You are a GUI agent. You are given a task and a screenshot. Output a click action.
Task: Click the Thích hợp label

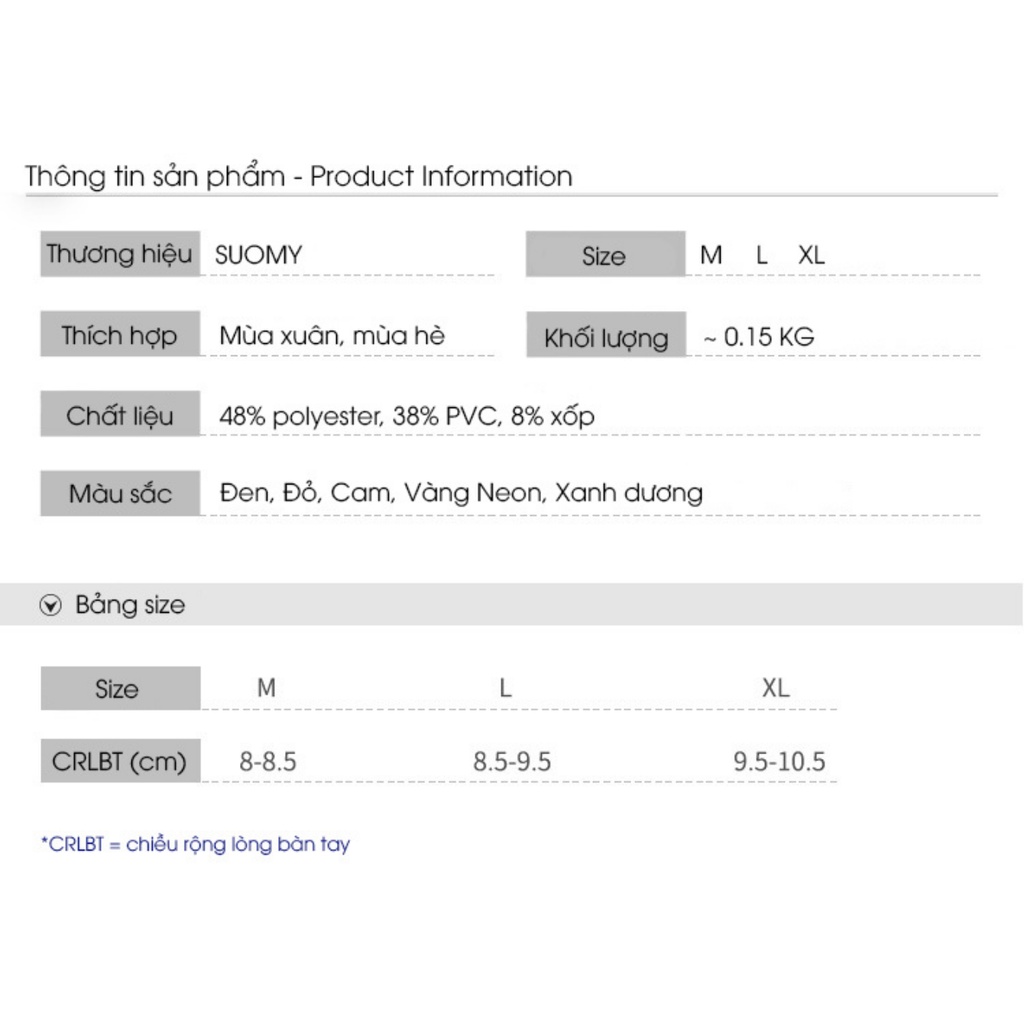[x=119, y=335]
